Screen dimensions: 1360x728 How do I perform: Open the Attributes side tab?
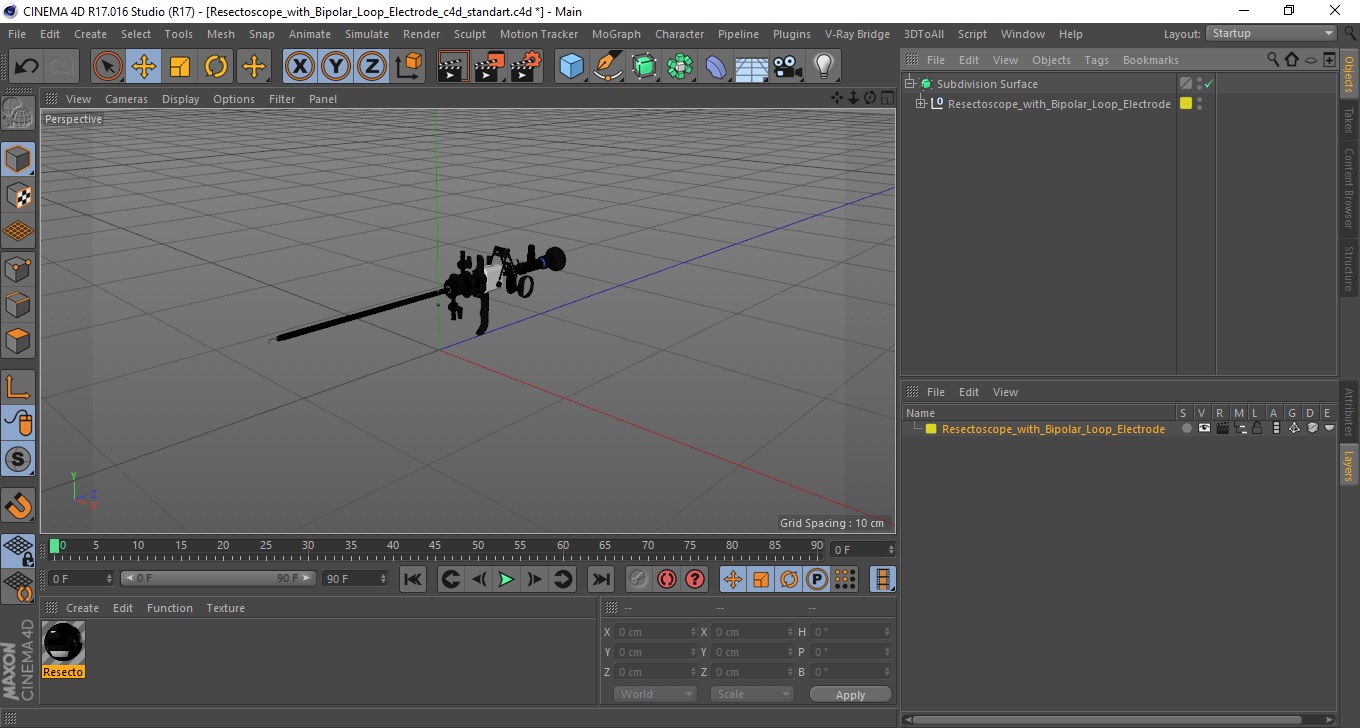pos(1349,412)
